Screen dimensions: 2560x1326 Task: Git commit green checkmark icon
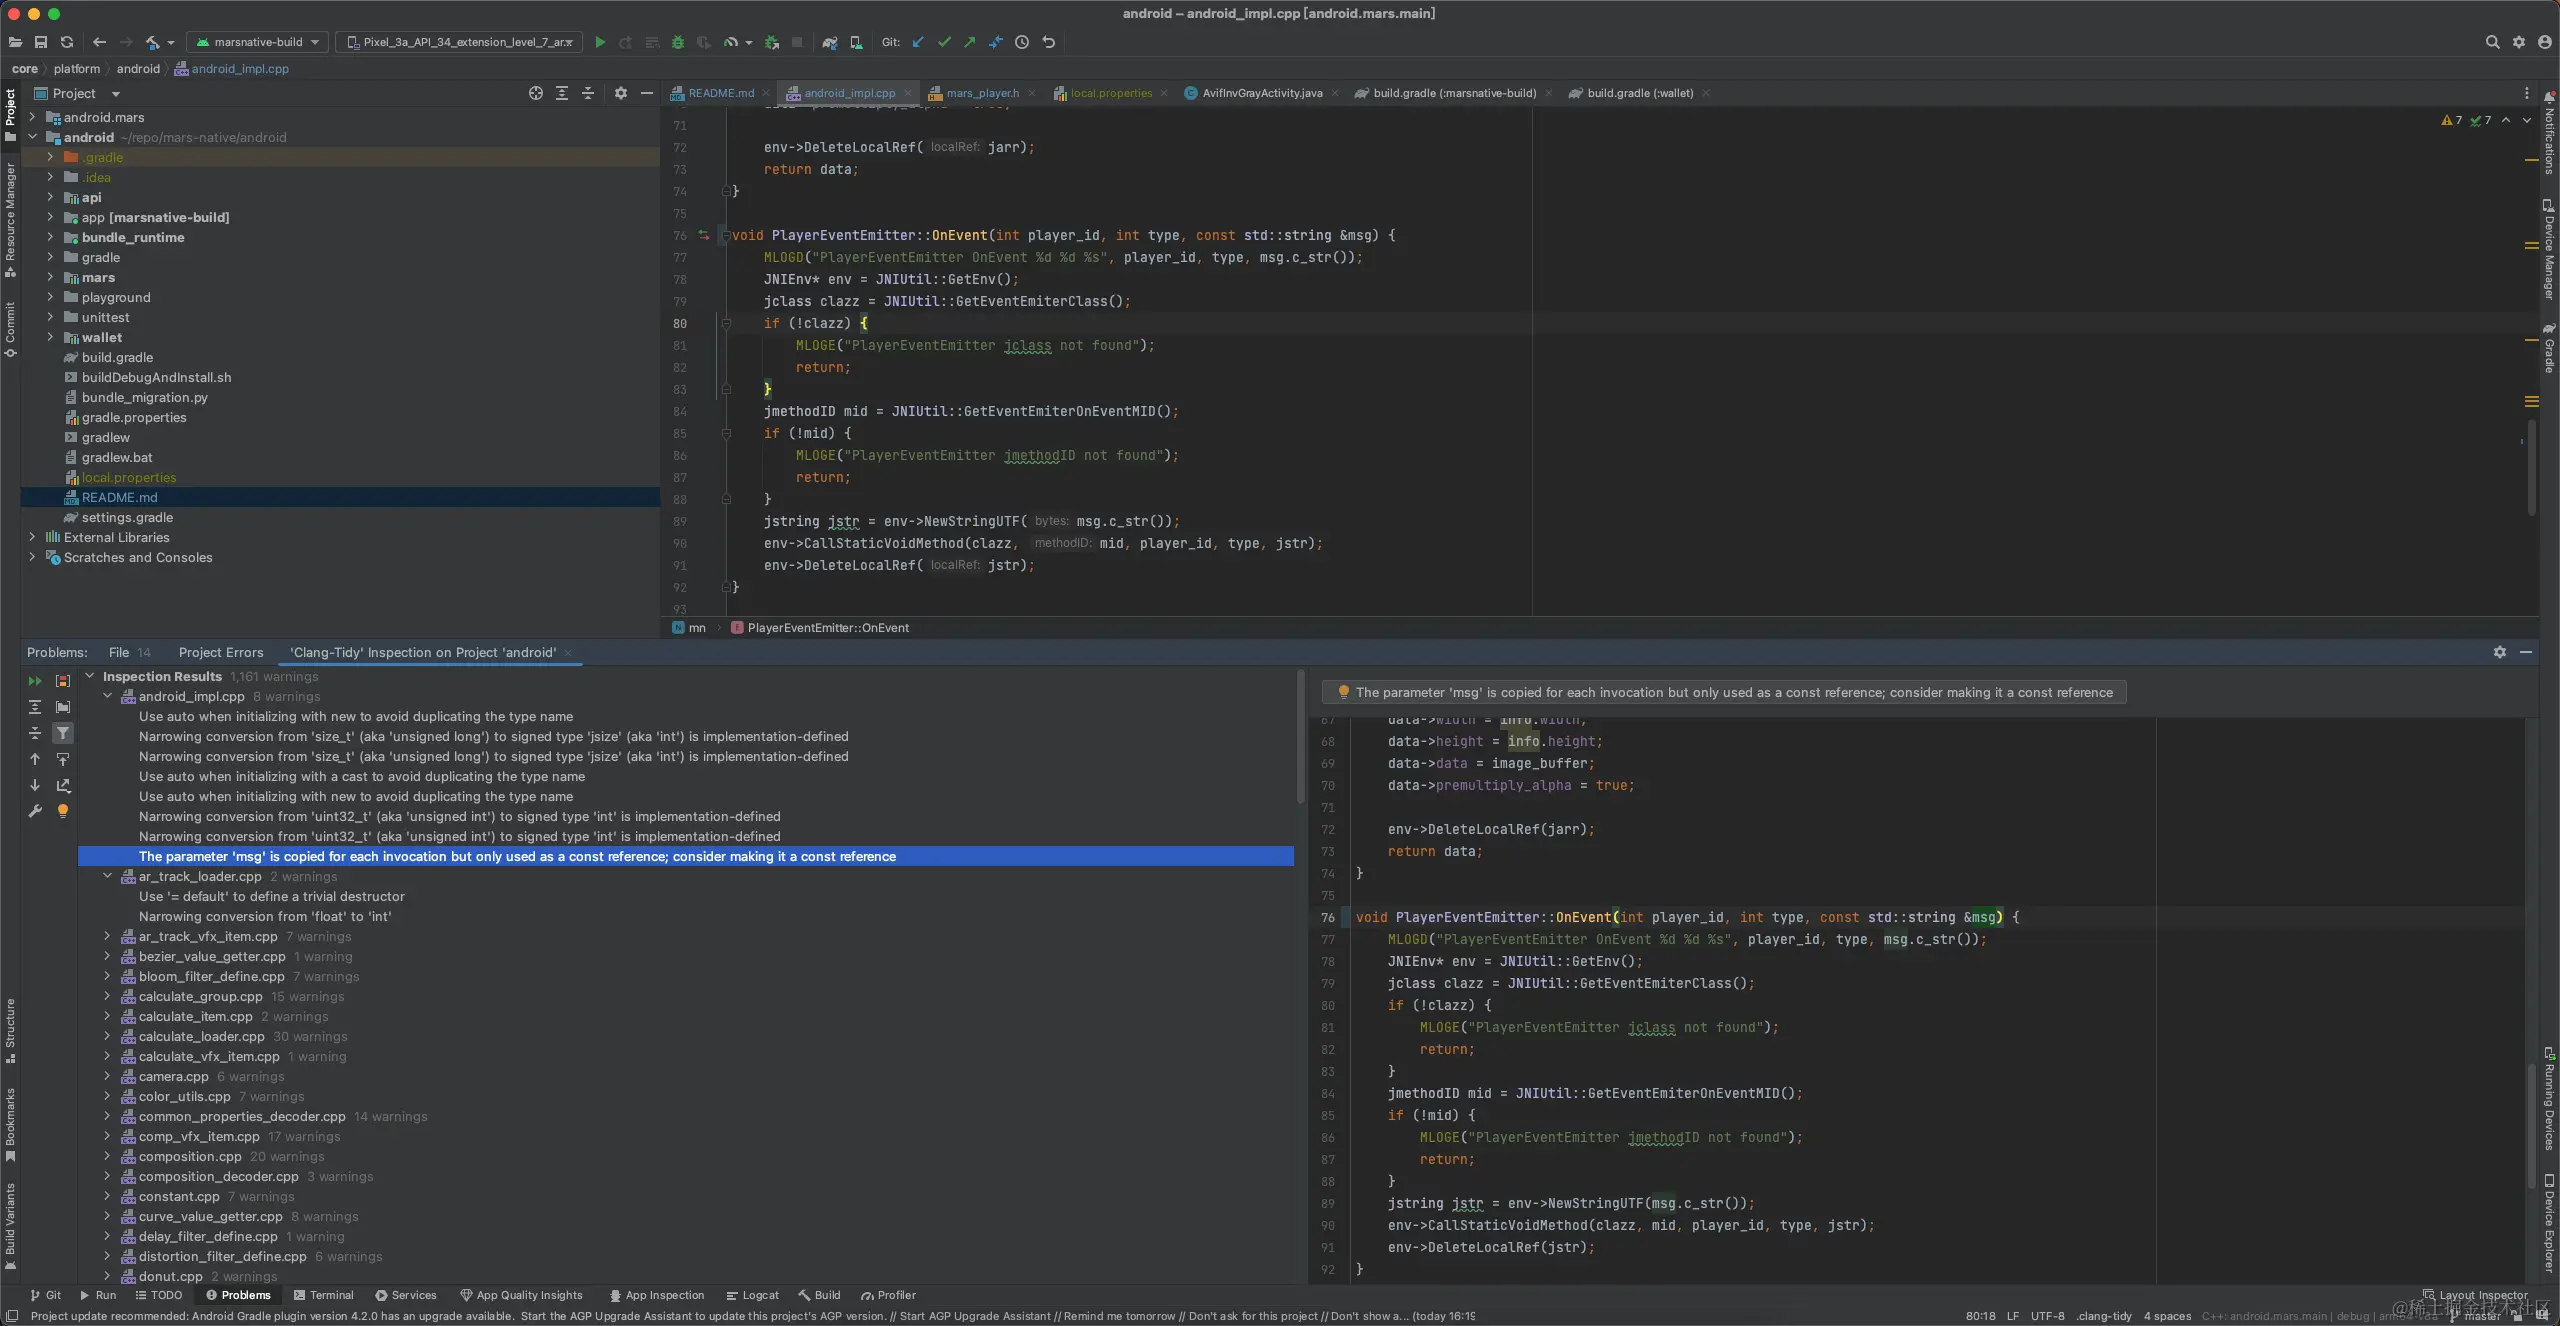click(944, 42)
